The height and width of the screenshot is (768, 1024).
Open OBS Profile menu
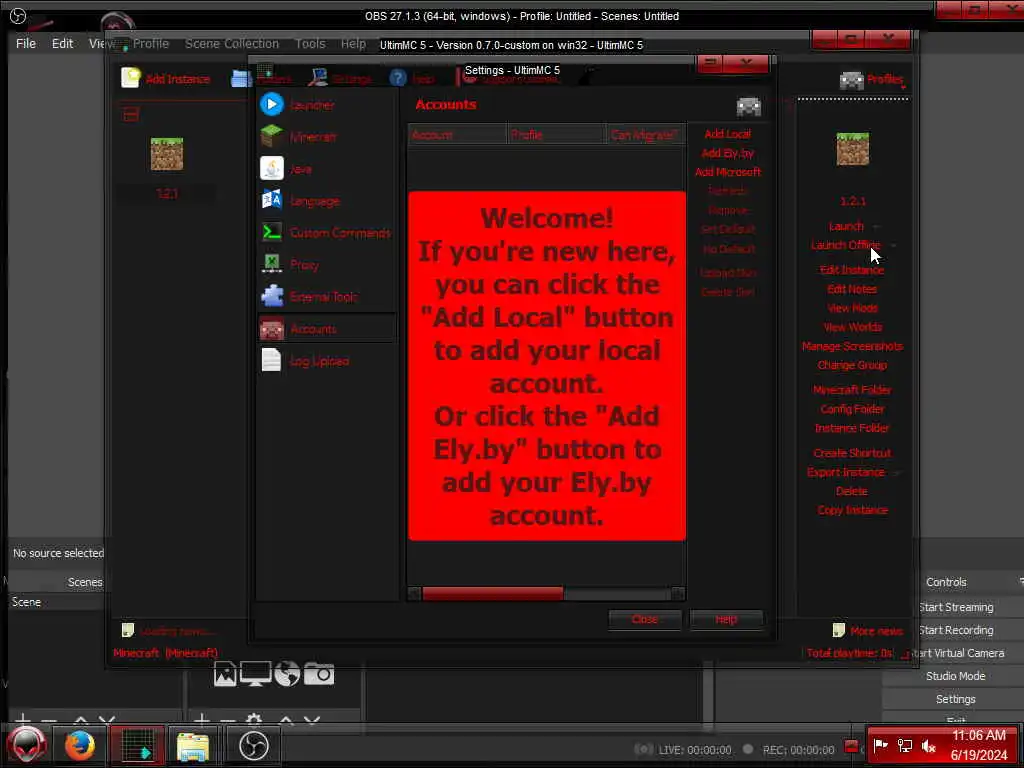point(151,43)
